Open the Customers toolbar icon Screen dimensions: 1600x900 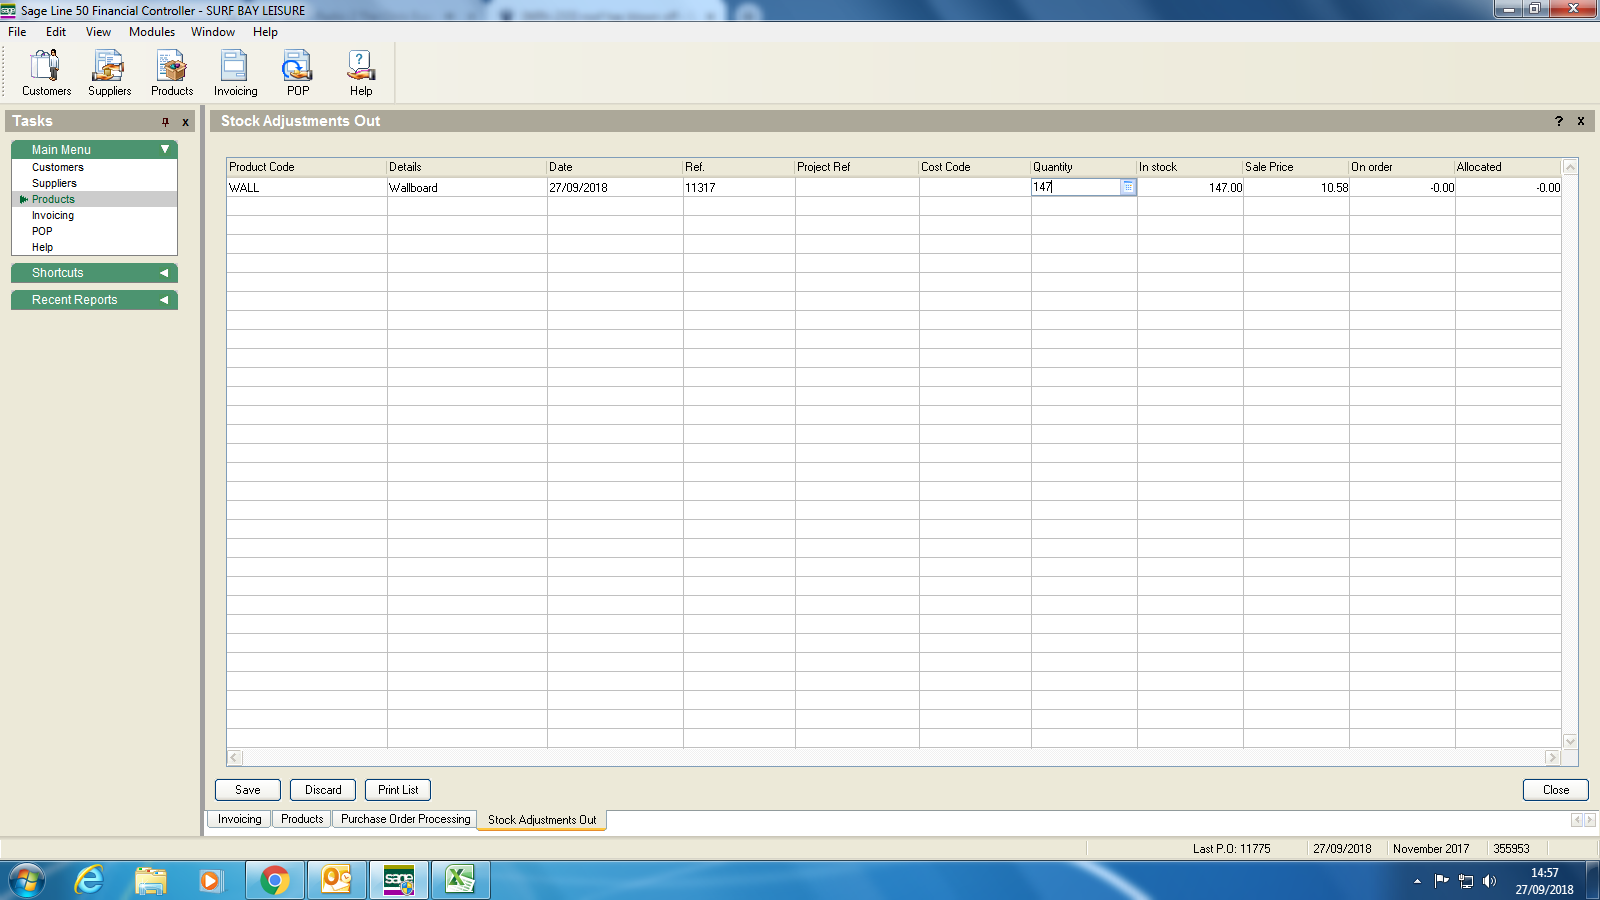(46, 73)
